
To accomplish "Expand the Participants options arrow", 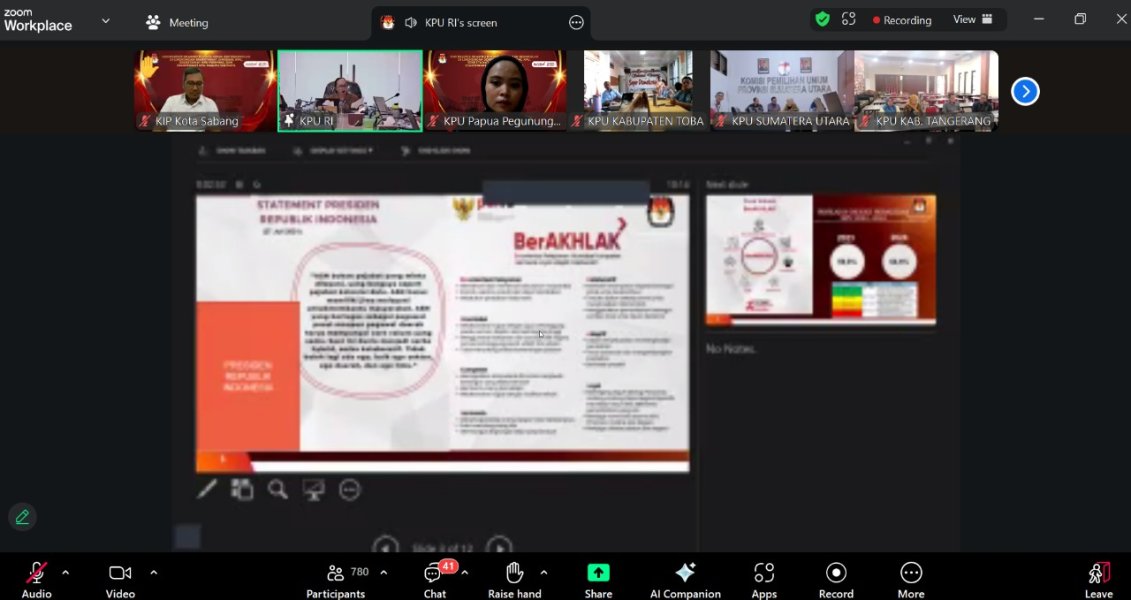I will click(384, 573).
